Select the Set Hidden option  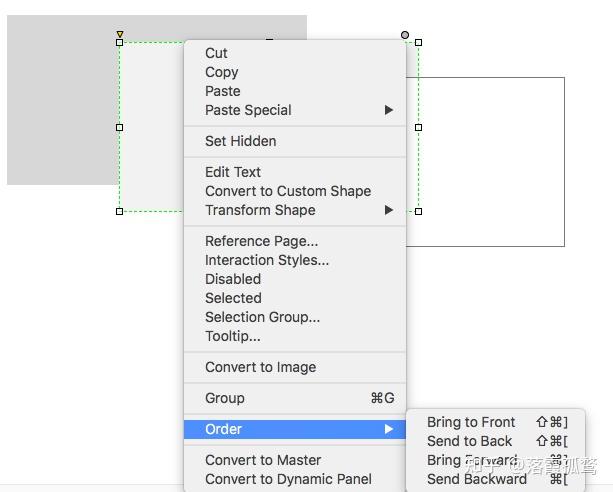point(240,141)
